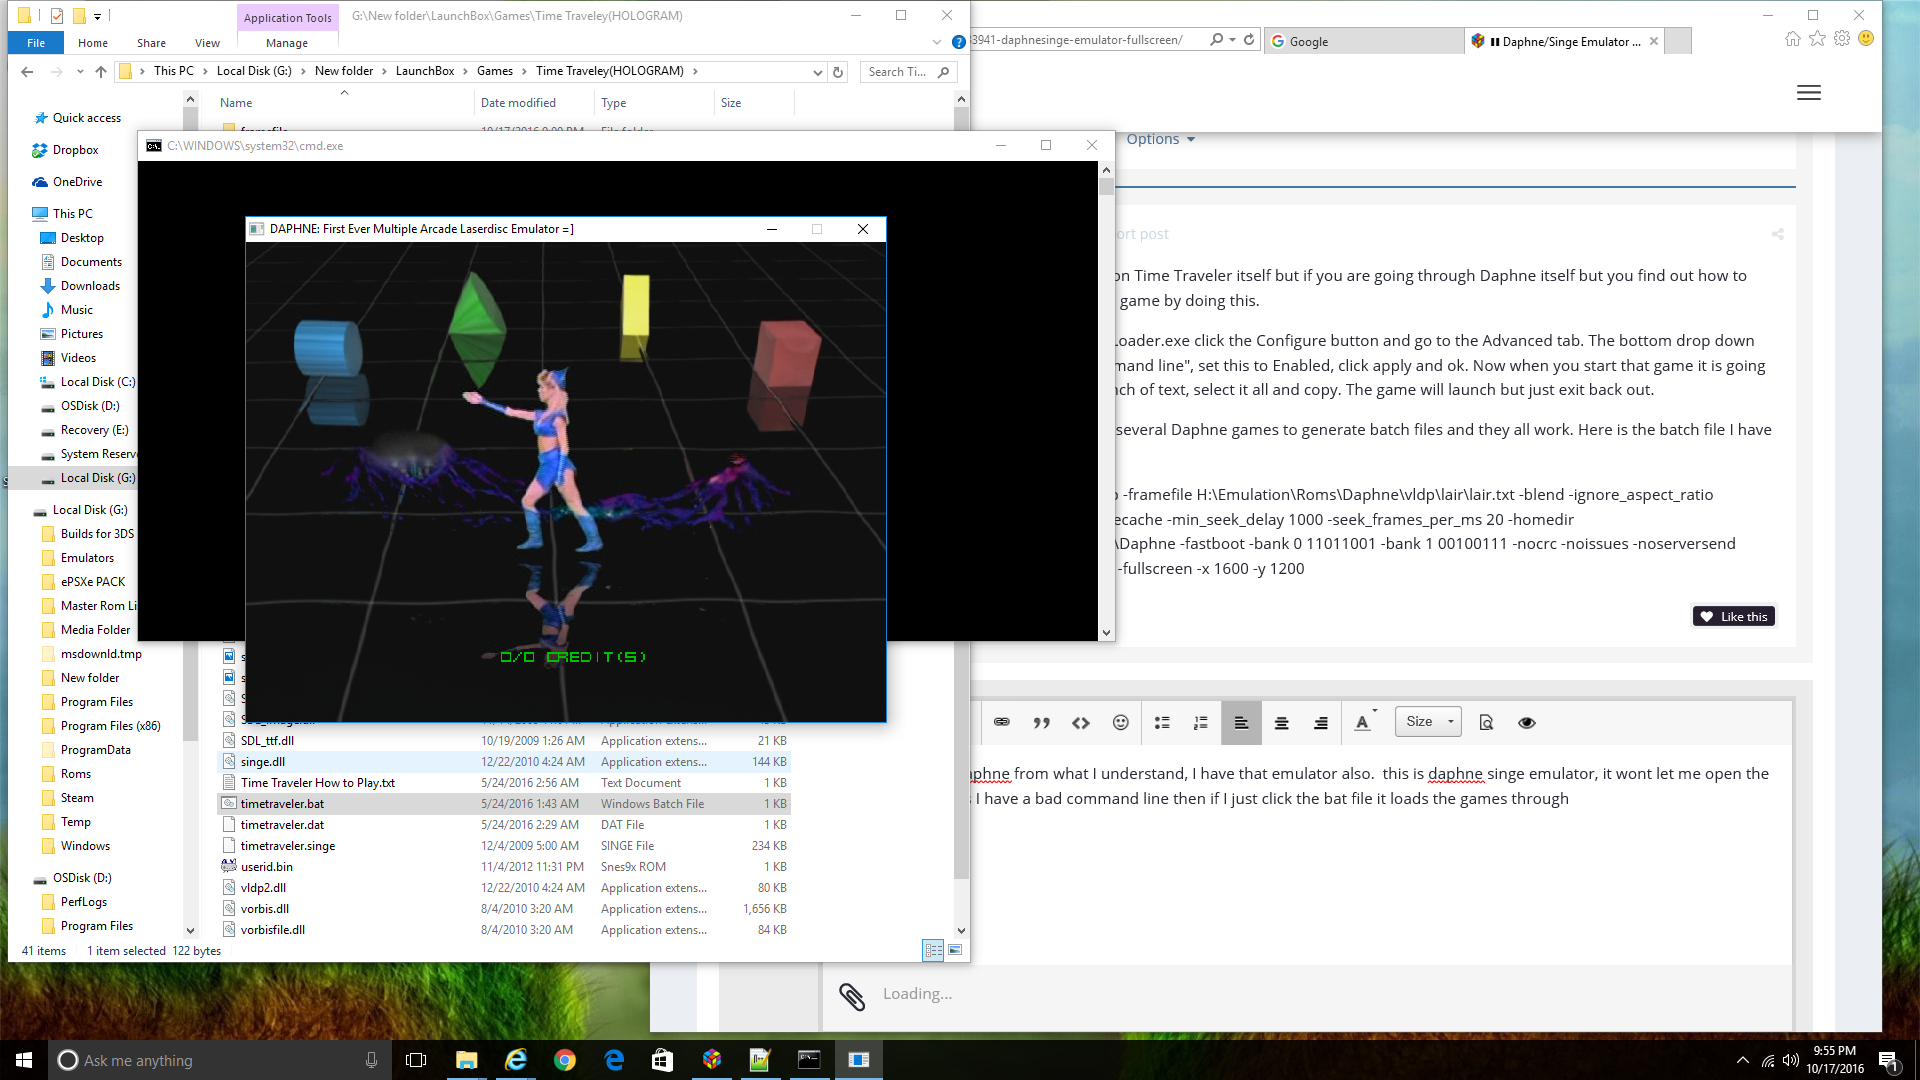Click the share icon on the post
The width and height of the screenshot is (1920, 1080).
[1777, 233]
